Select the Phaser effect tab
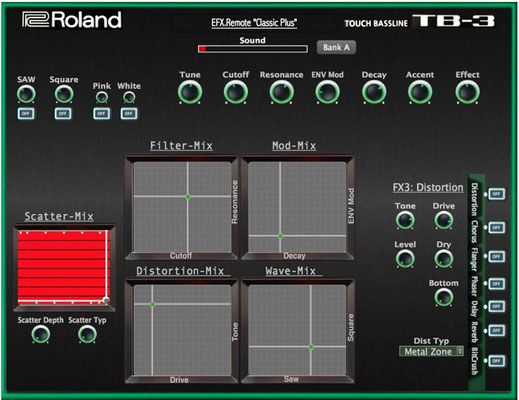This screenshot has height=400, width=519. [x=475, y=286]
